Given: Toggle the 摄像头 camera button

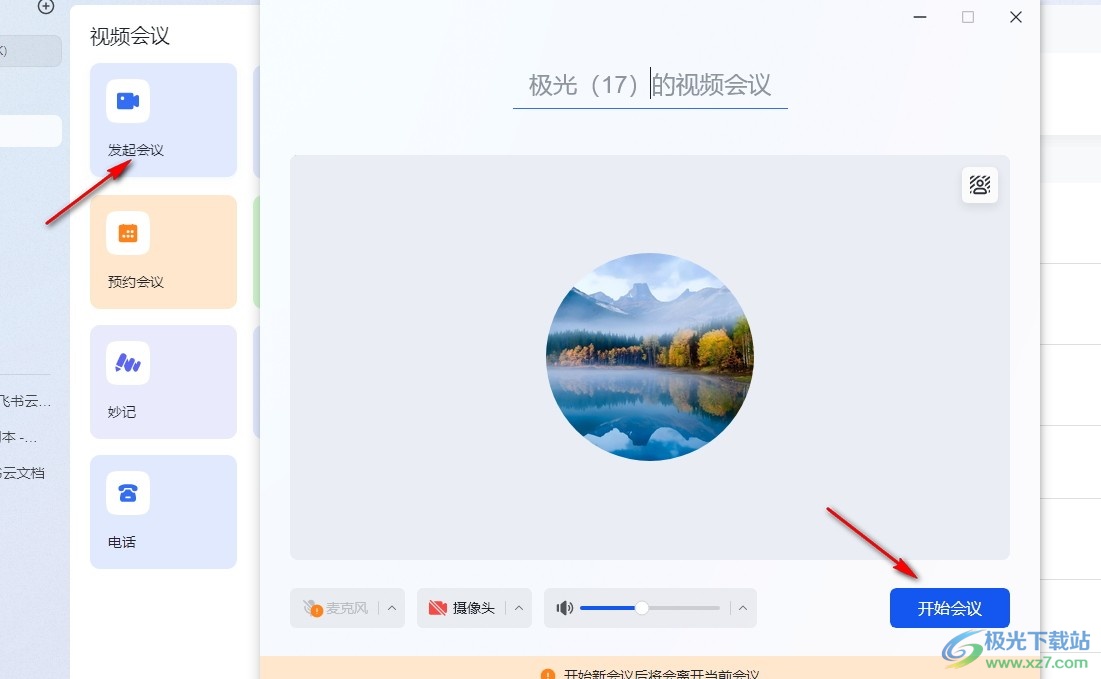Looking at the screenshot, I should [x=462, y=608].
